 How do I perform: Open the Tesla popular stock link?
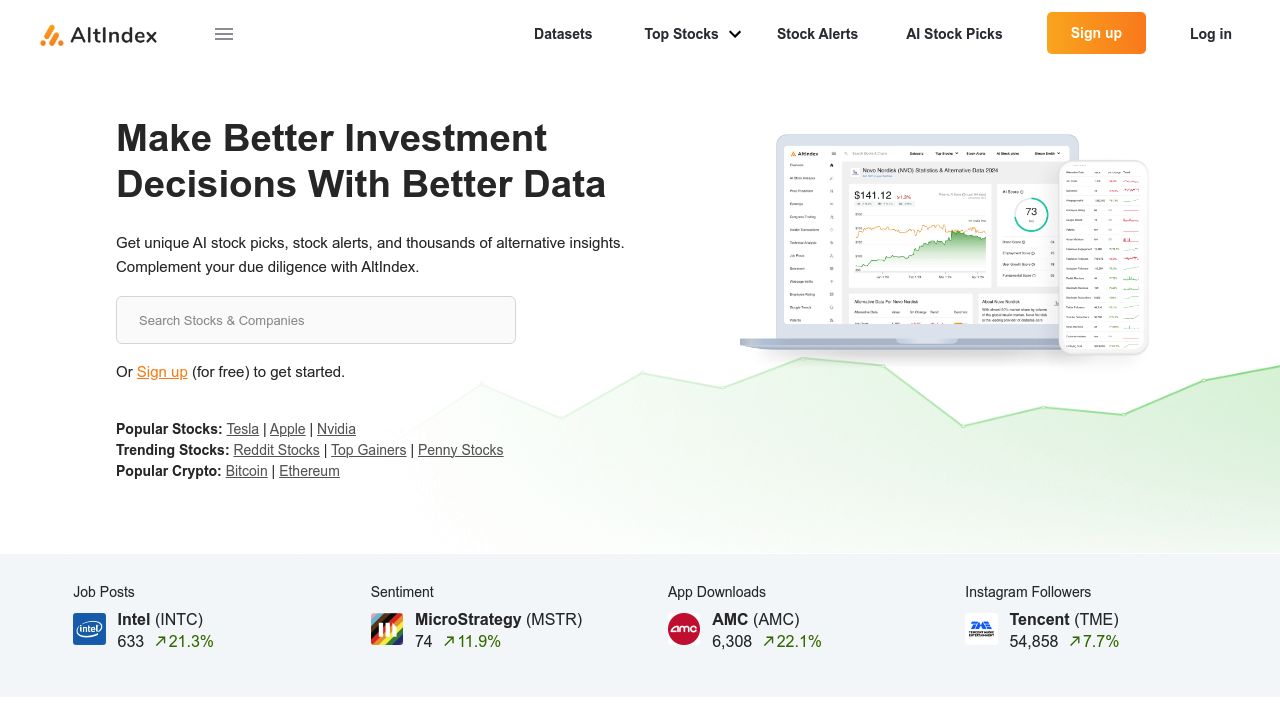(242, 429)
